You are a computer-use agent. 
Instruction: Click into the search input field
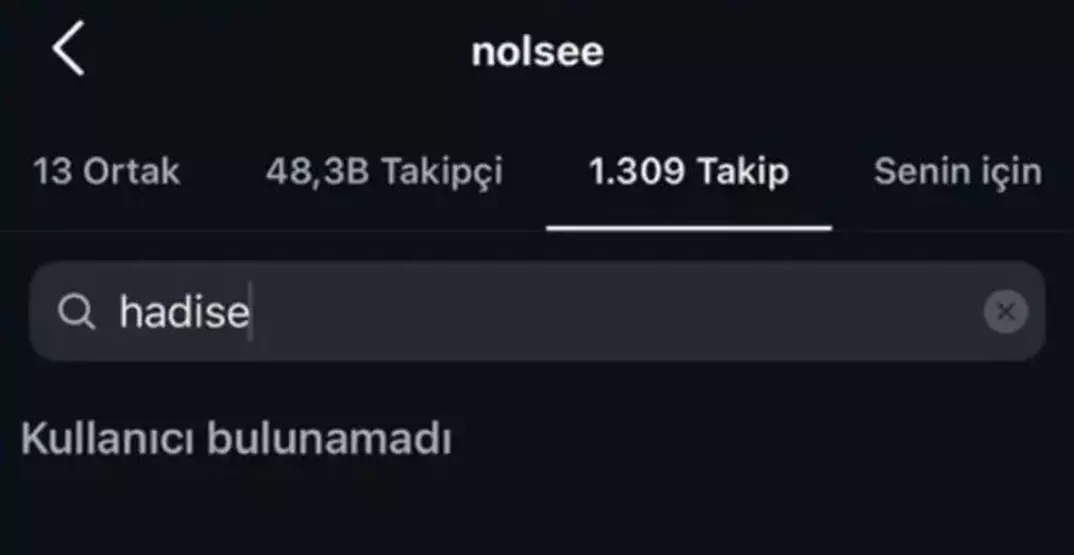600,312
